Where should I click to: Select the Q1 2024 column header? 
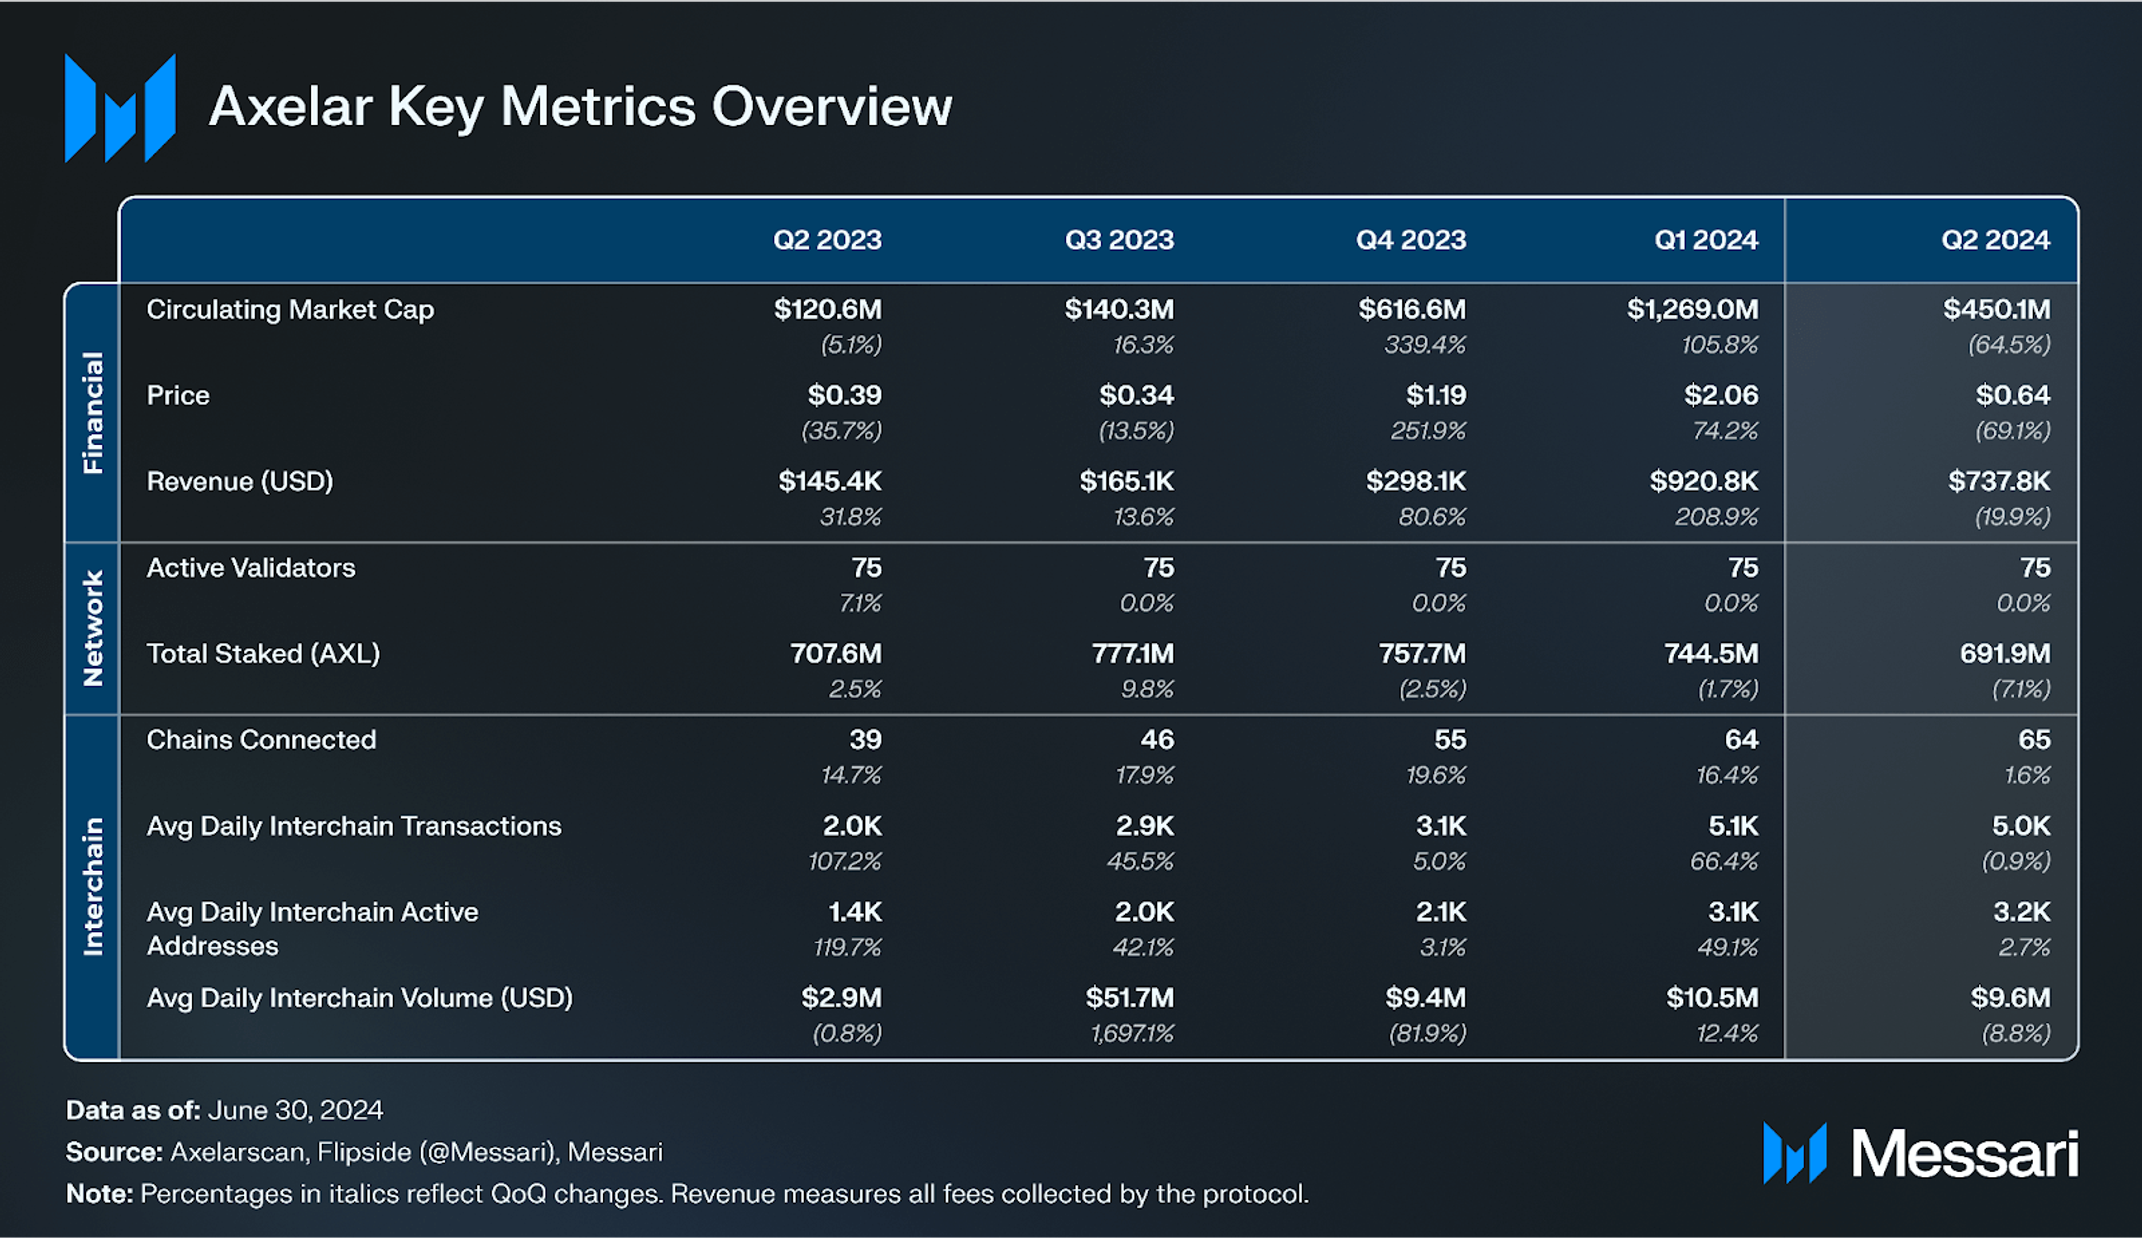1705,240
